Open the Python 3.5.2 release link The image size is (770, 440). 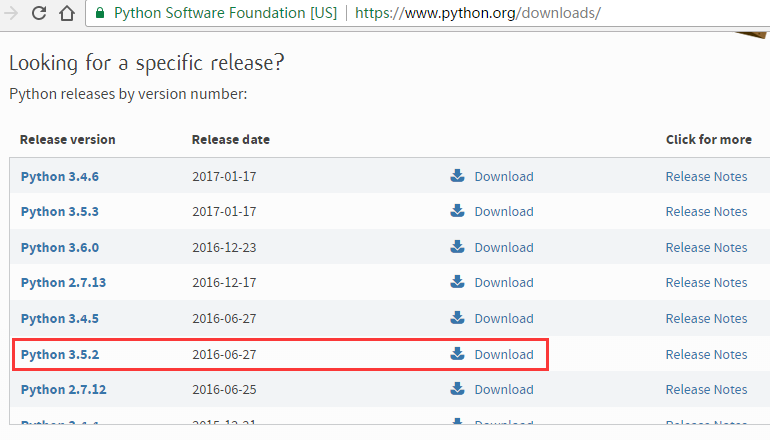59,355
